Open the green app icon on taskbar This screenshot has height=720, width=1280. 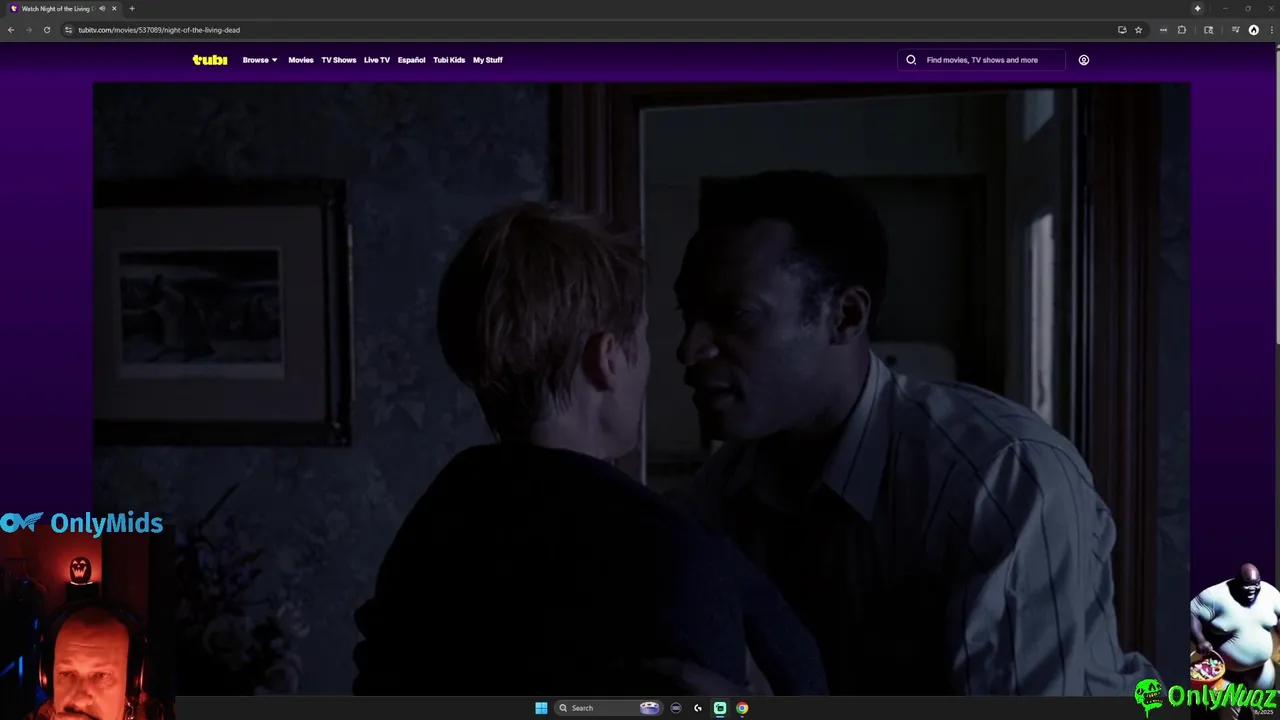720,708
